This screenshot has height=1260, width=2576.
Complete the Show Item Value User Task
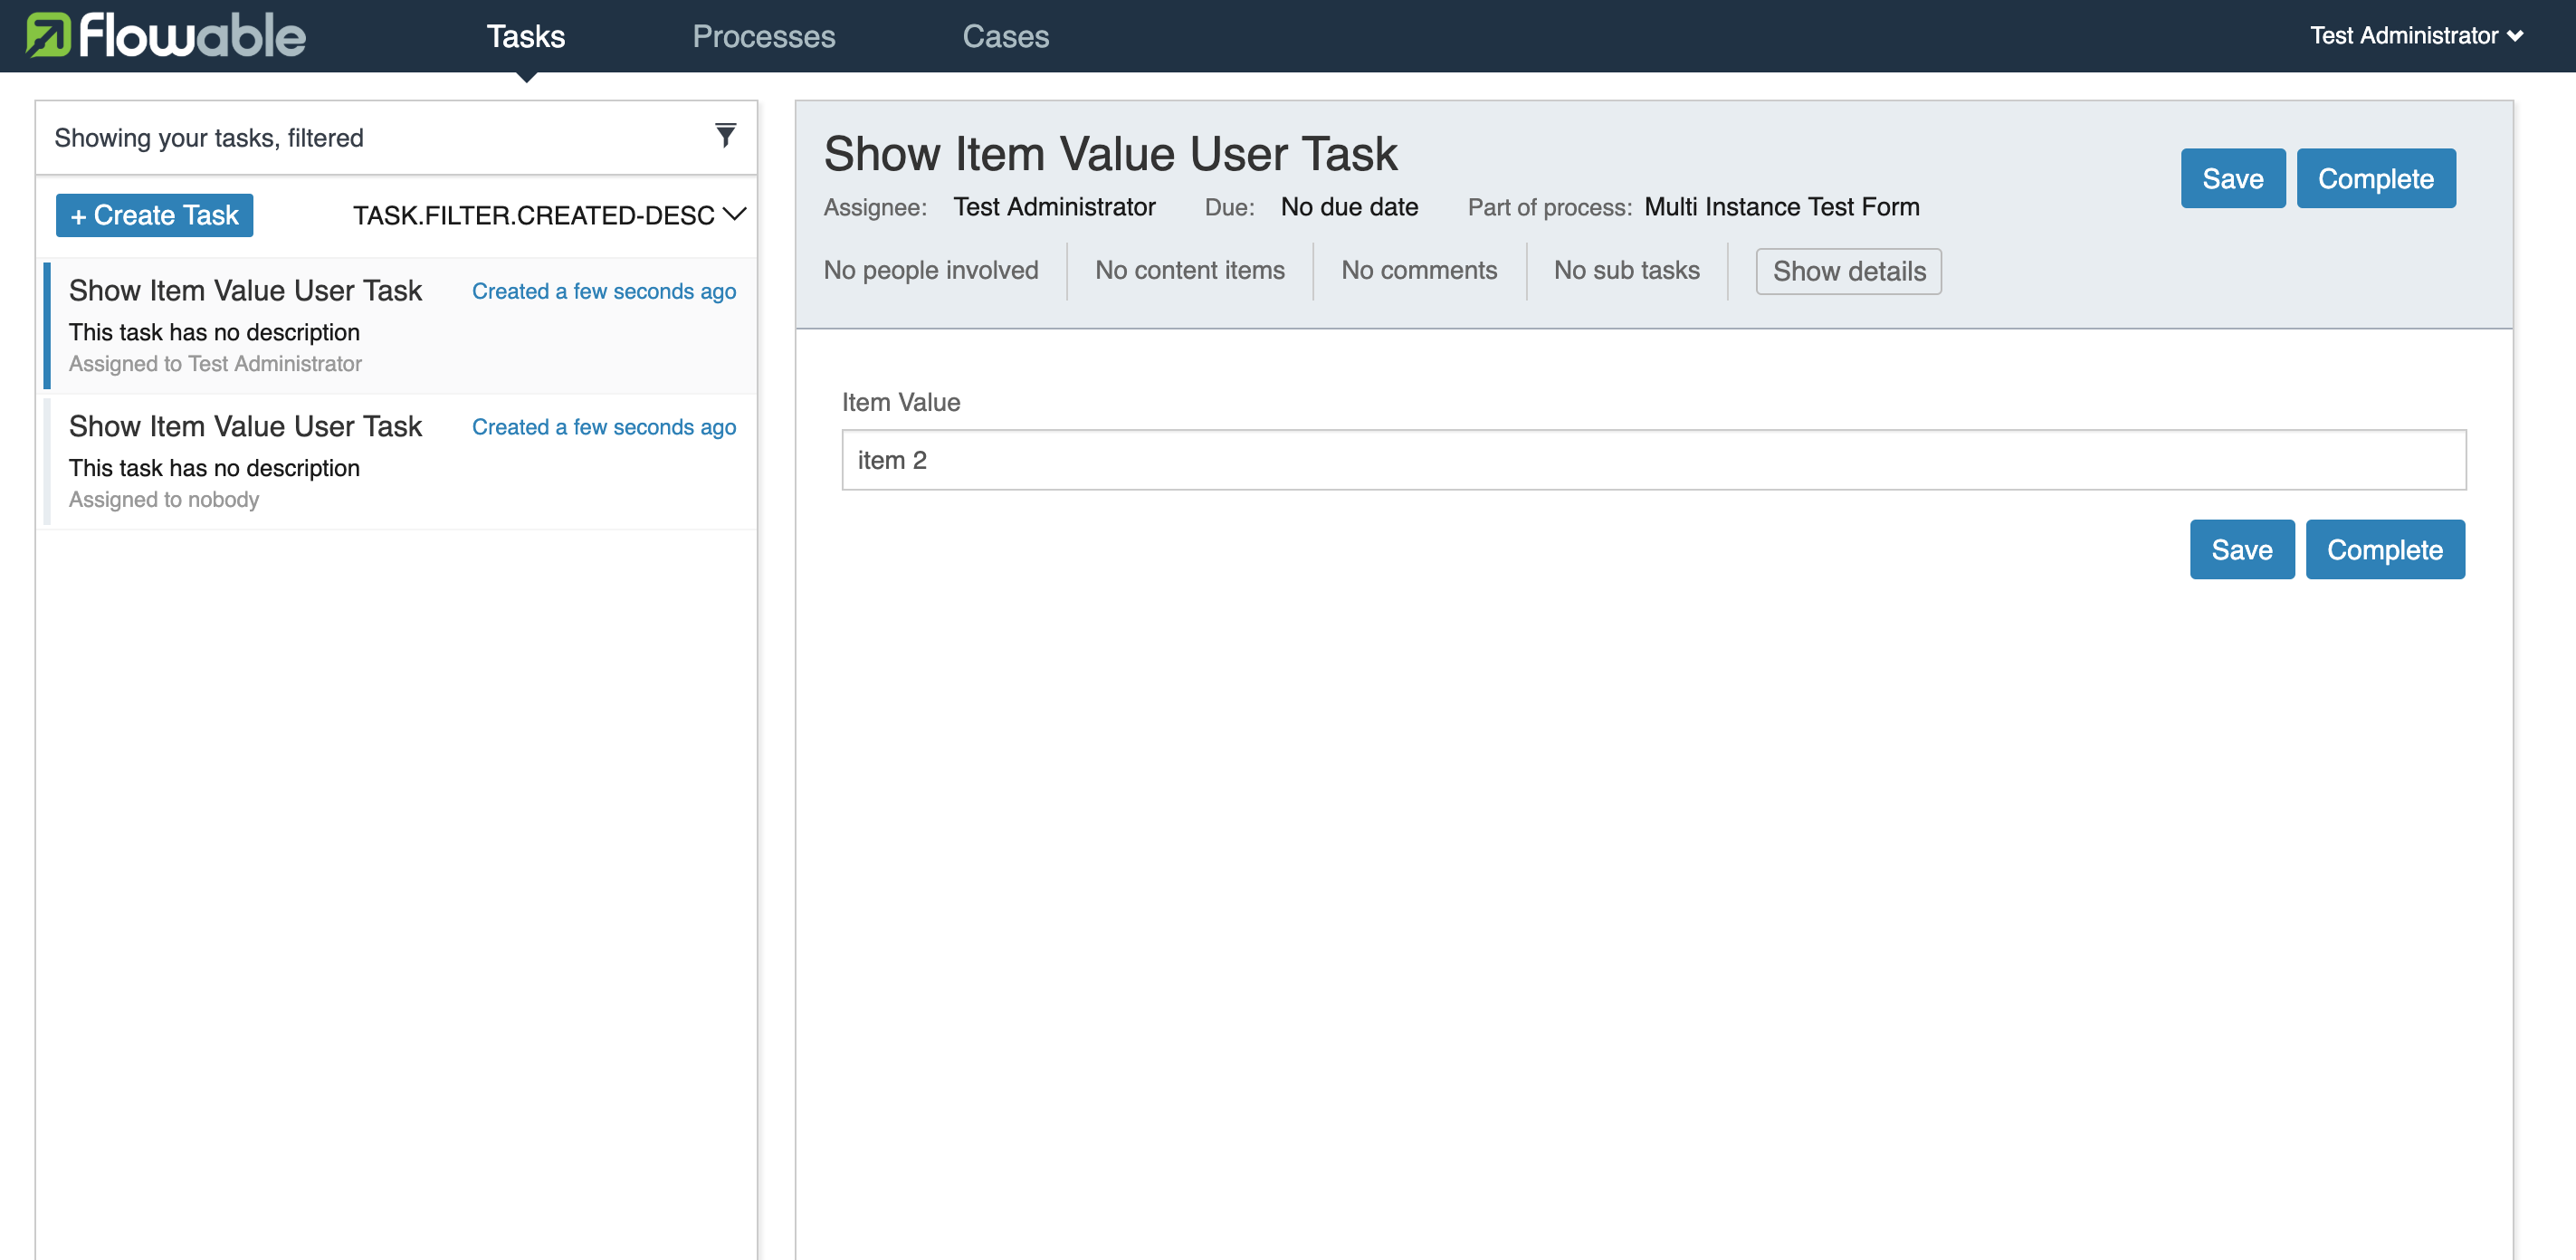pos(2386,549)
